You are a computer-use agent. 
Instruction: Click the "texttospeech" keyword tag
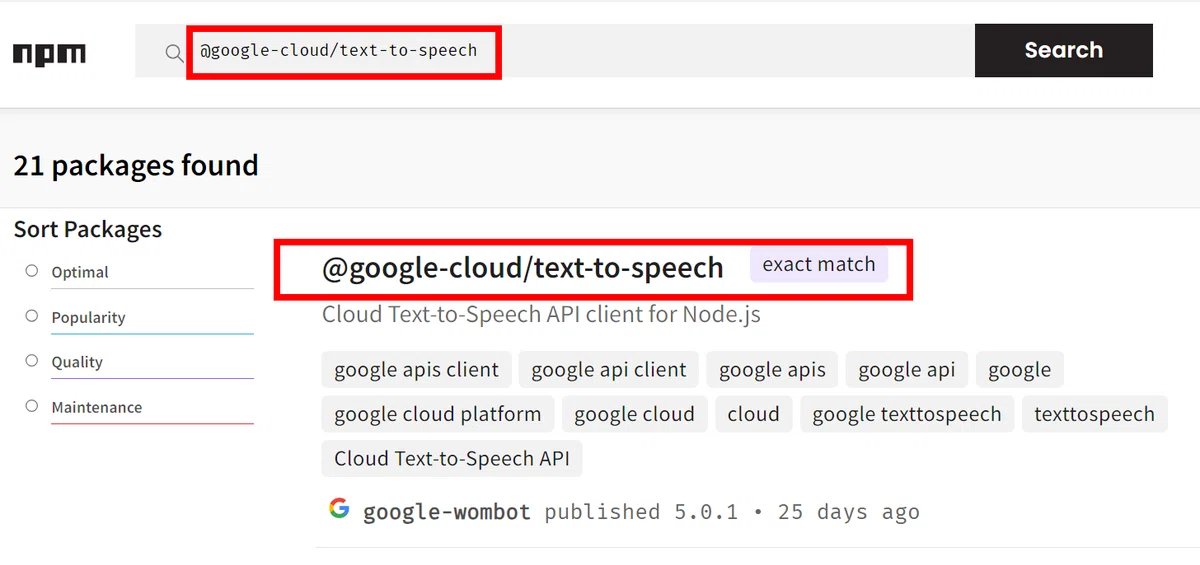pos(1094,414)
